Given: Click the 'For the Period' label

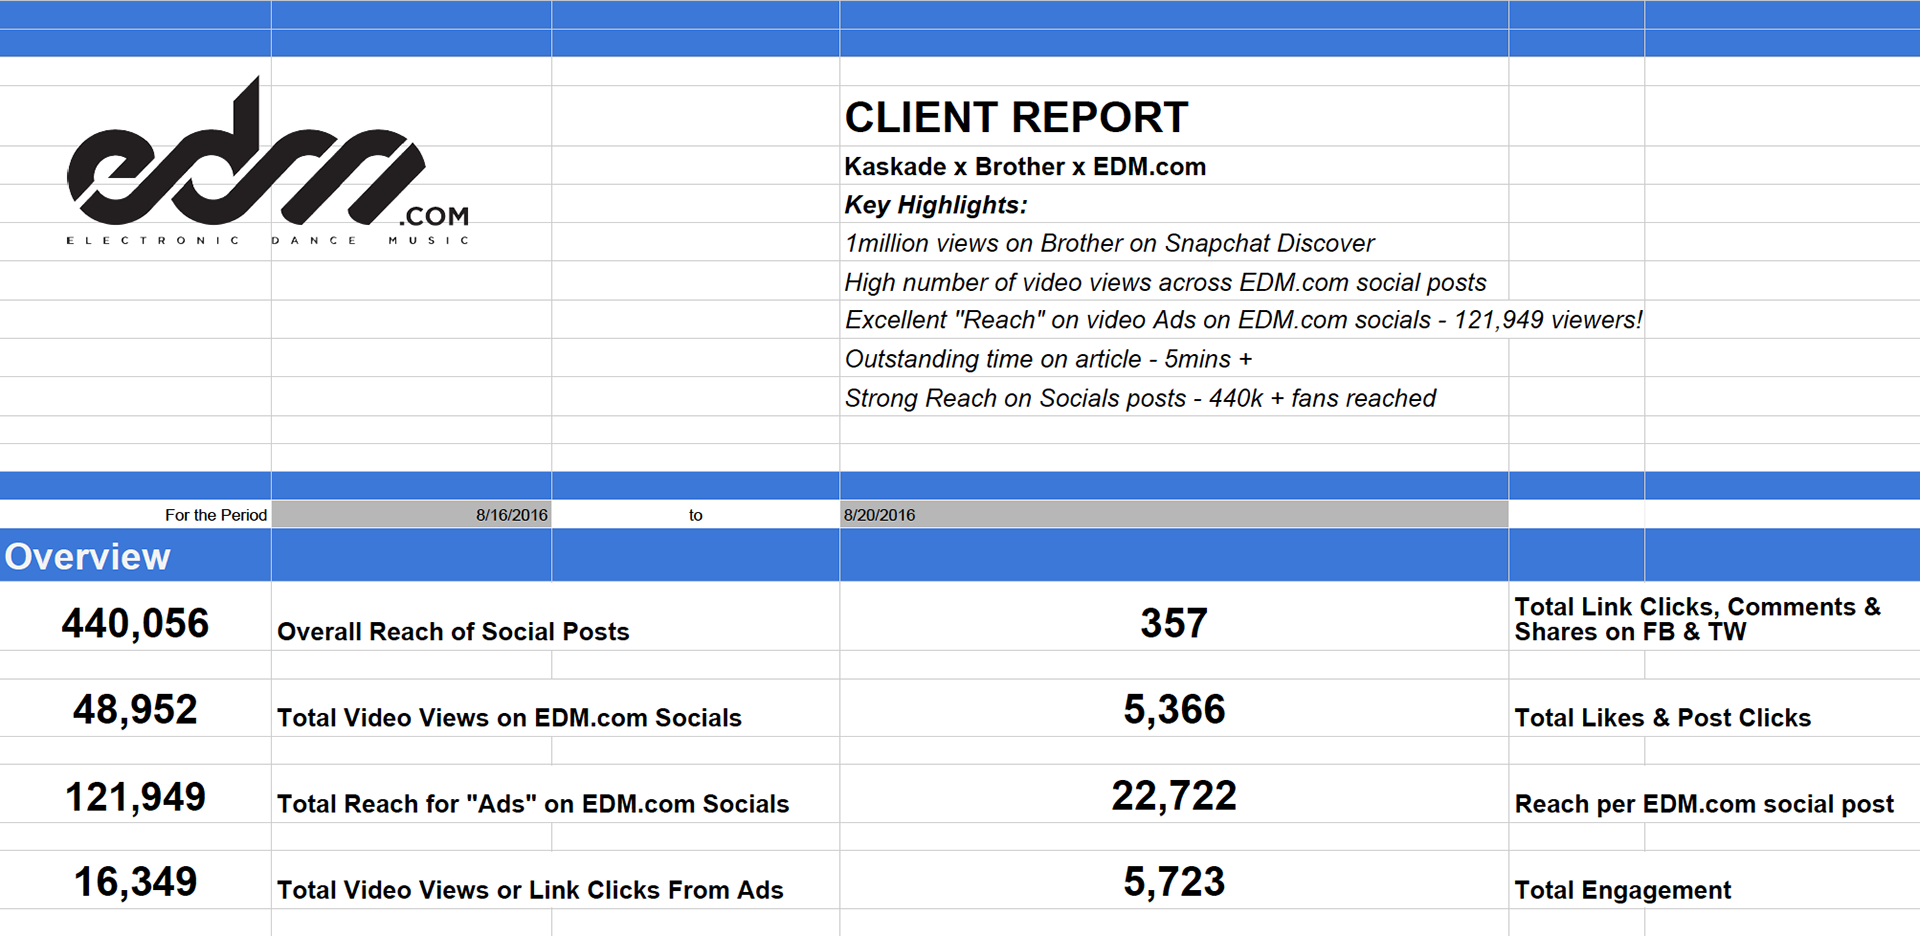Looking at the screenshot, I should (216, 515).
